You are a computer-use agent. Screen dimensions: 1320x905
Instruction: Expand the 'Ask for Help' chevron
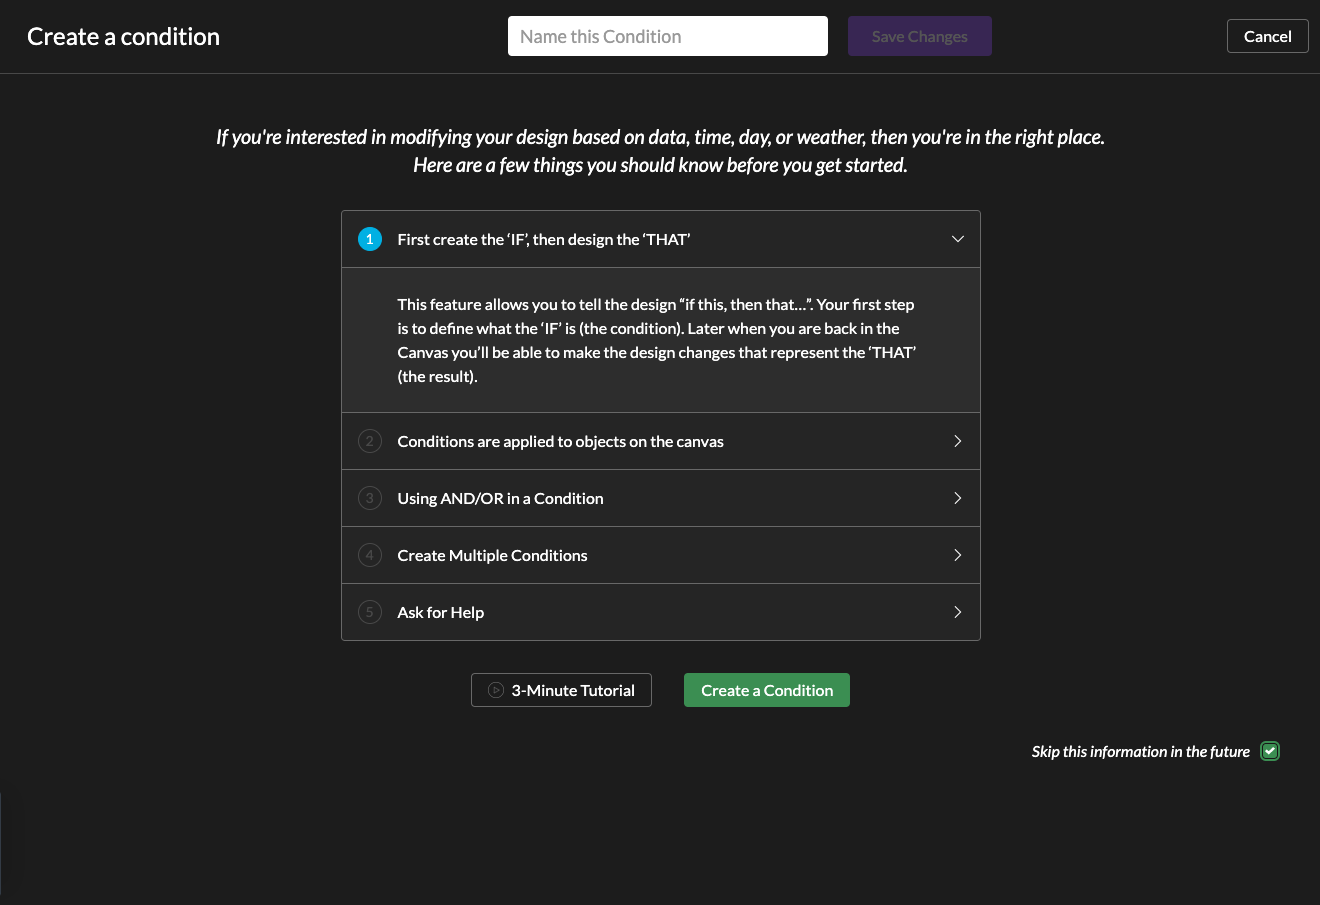957,612
